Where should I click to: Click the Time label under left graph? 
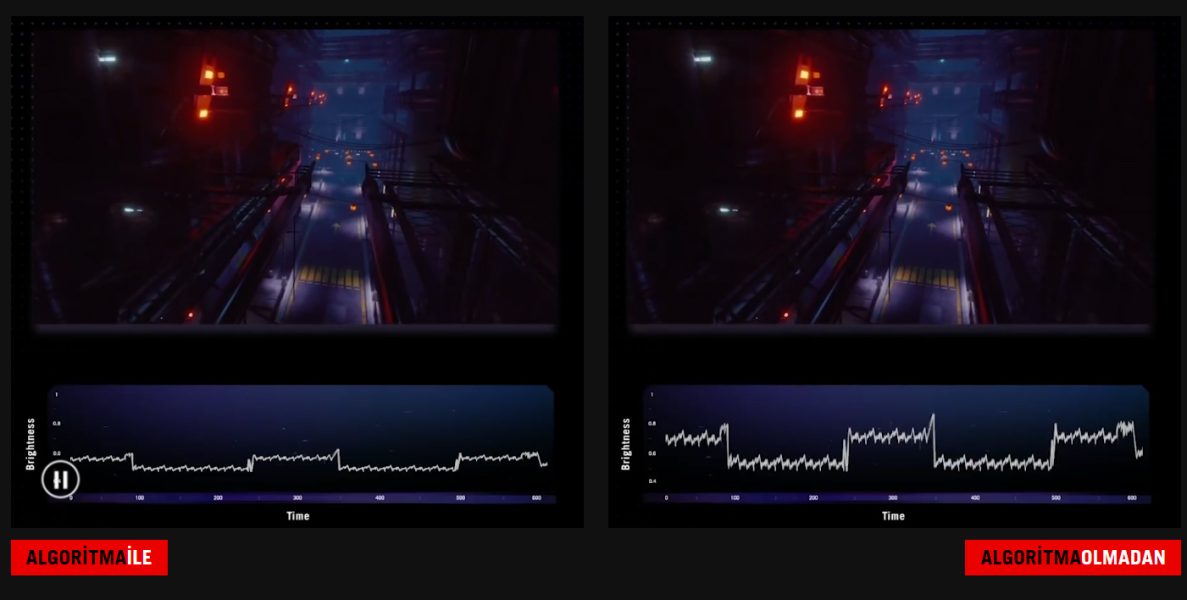click(298, 516)
